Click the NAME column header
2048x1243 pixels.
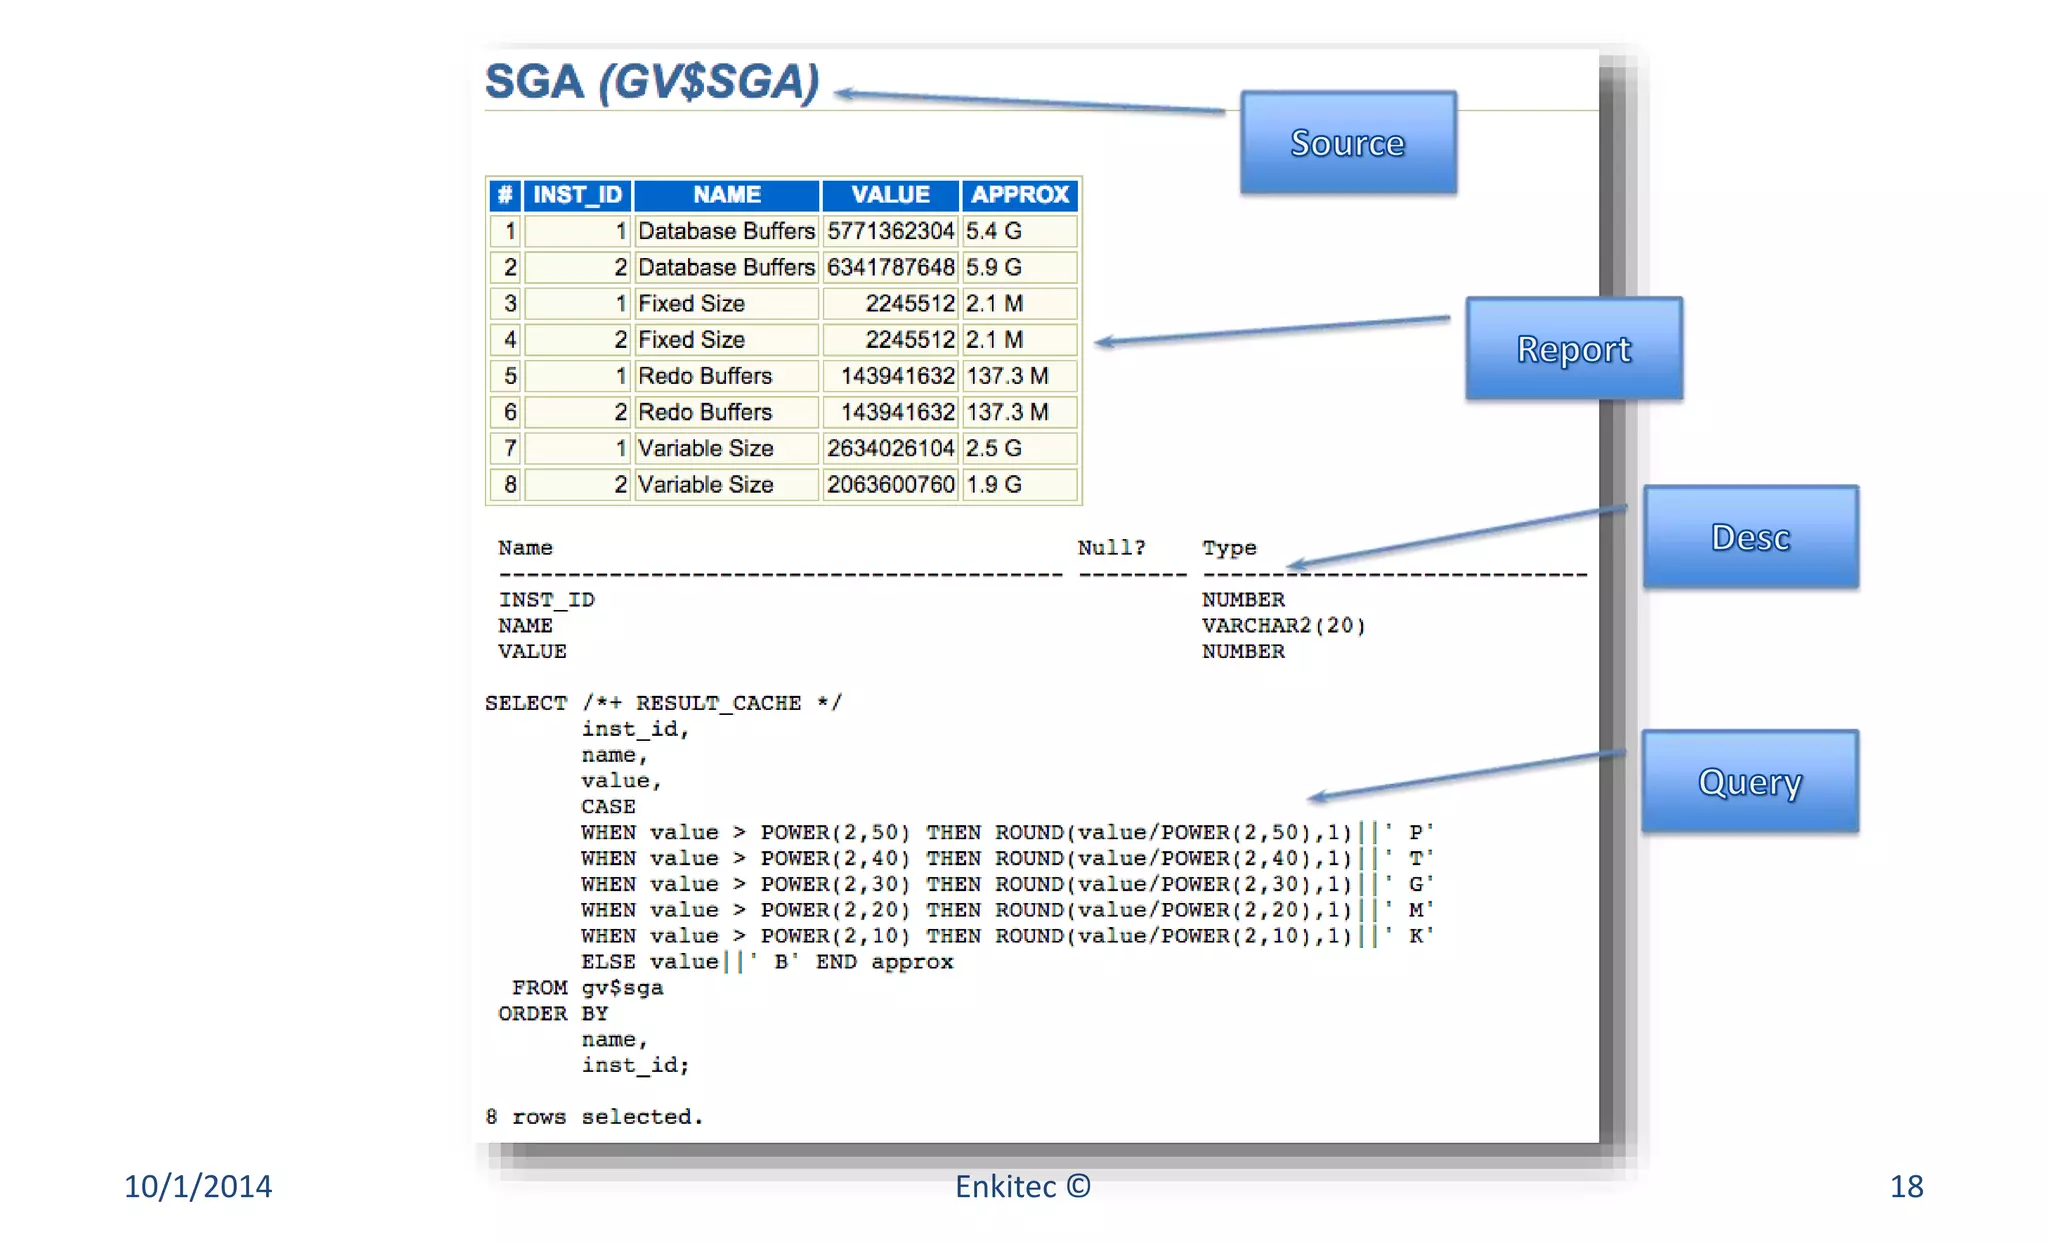(x=727, y=194)
